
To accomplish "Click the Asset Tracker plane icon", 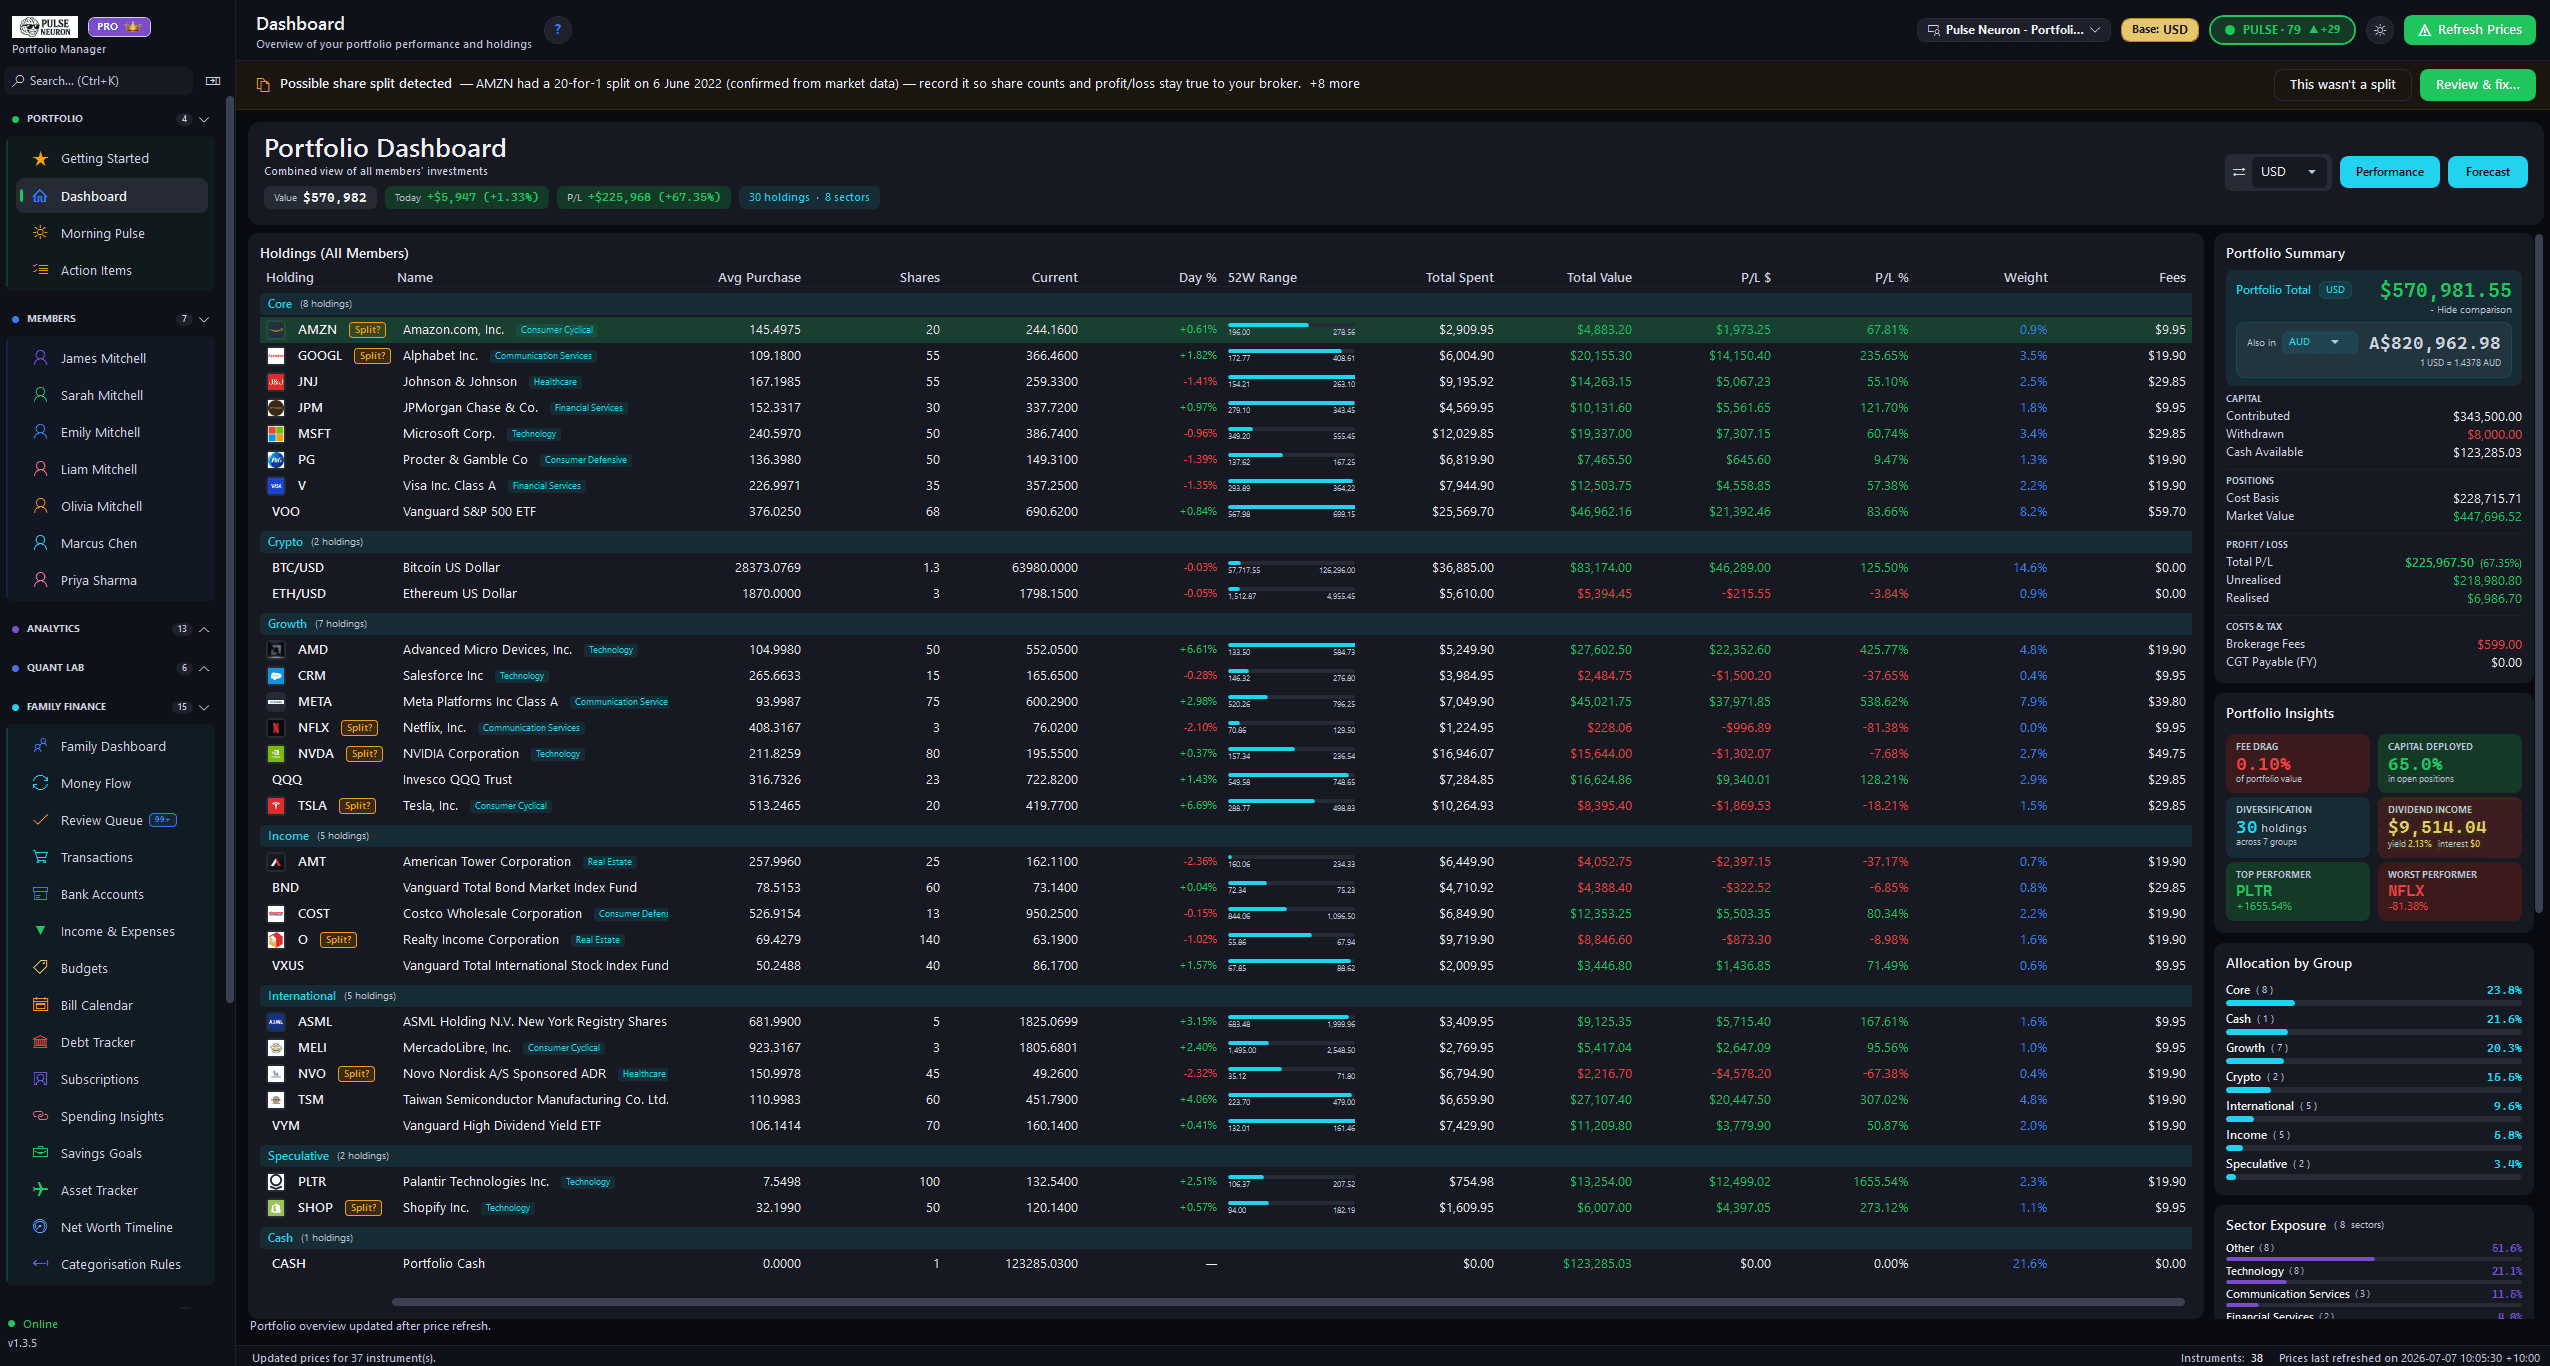I will pos(41,1190).
